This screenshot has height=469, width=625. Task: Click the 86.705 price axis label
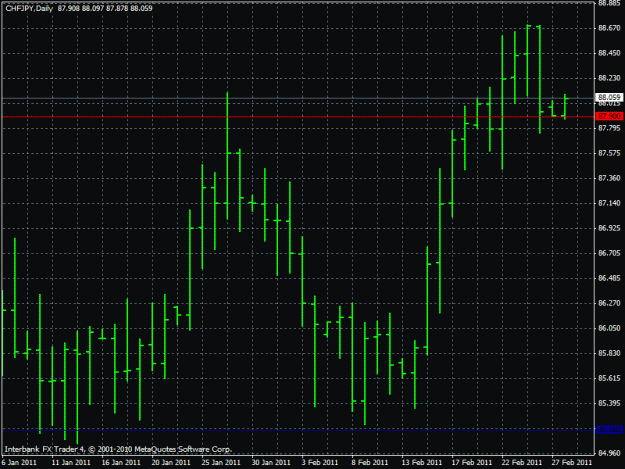[x=609, y=253]
